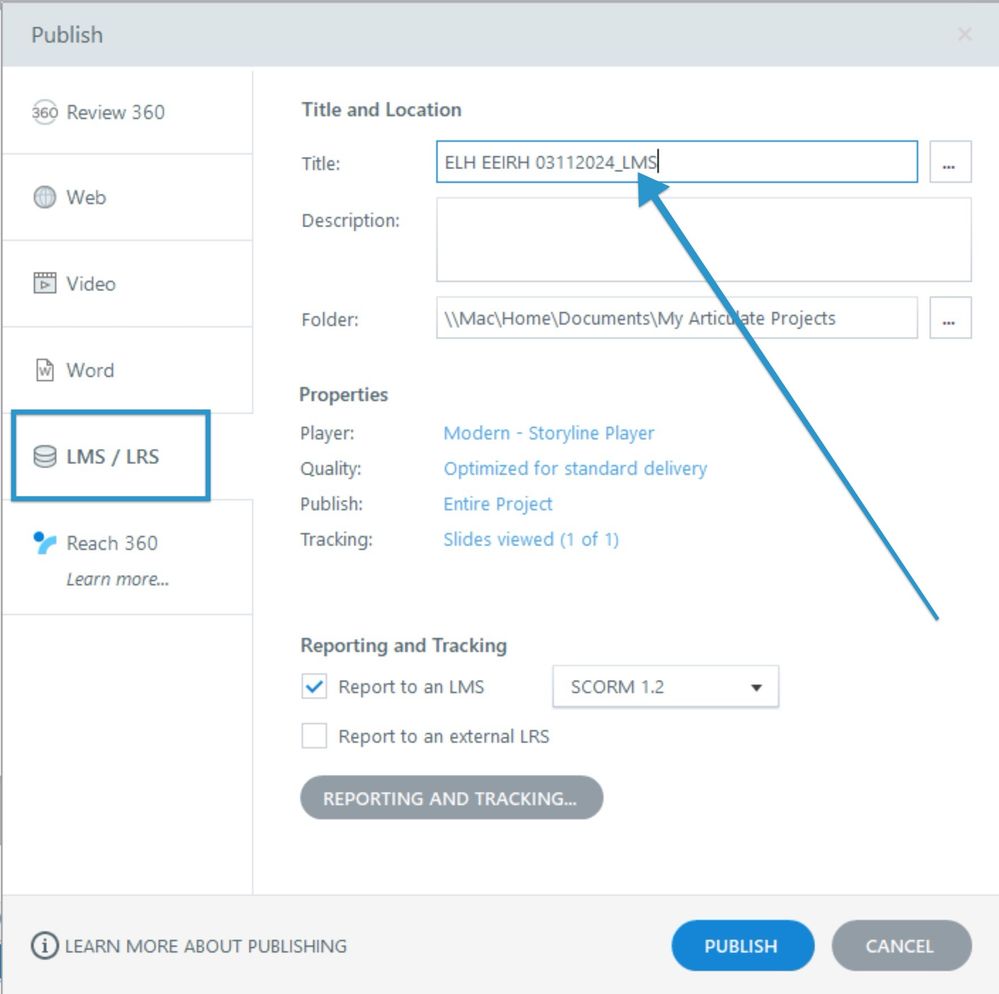Click into the Description text box
Image resolution: width=999 pixels, height=994 pixels.
coord(703,240)
